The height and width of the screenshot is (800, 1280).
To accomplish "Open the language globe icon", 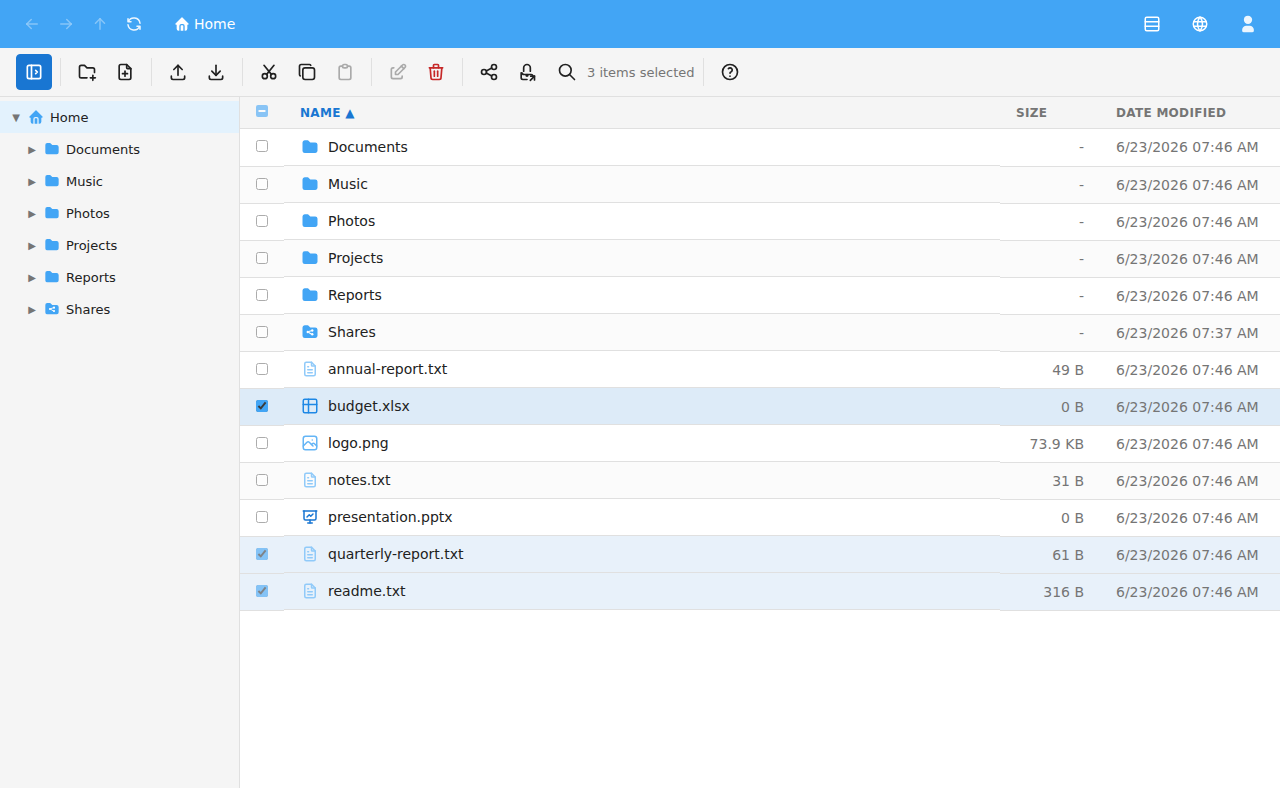I will 1200,24.
